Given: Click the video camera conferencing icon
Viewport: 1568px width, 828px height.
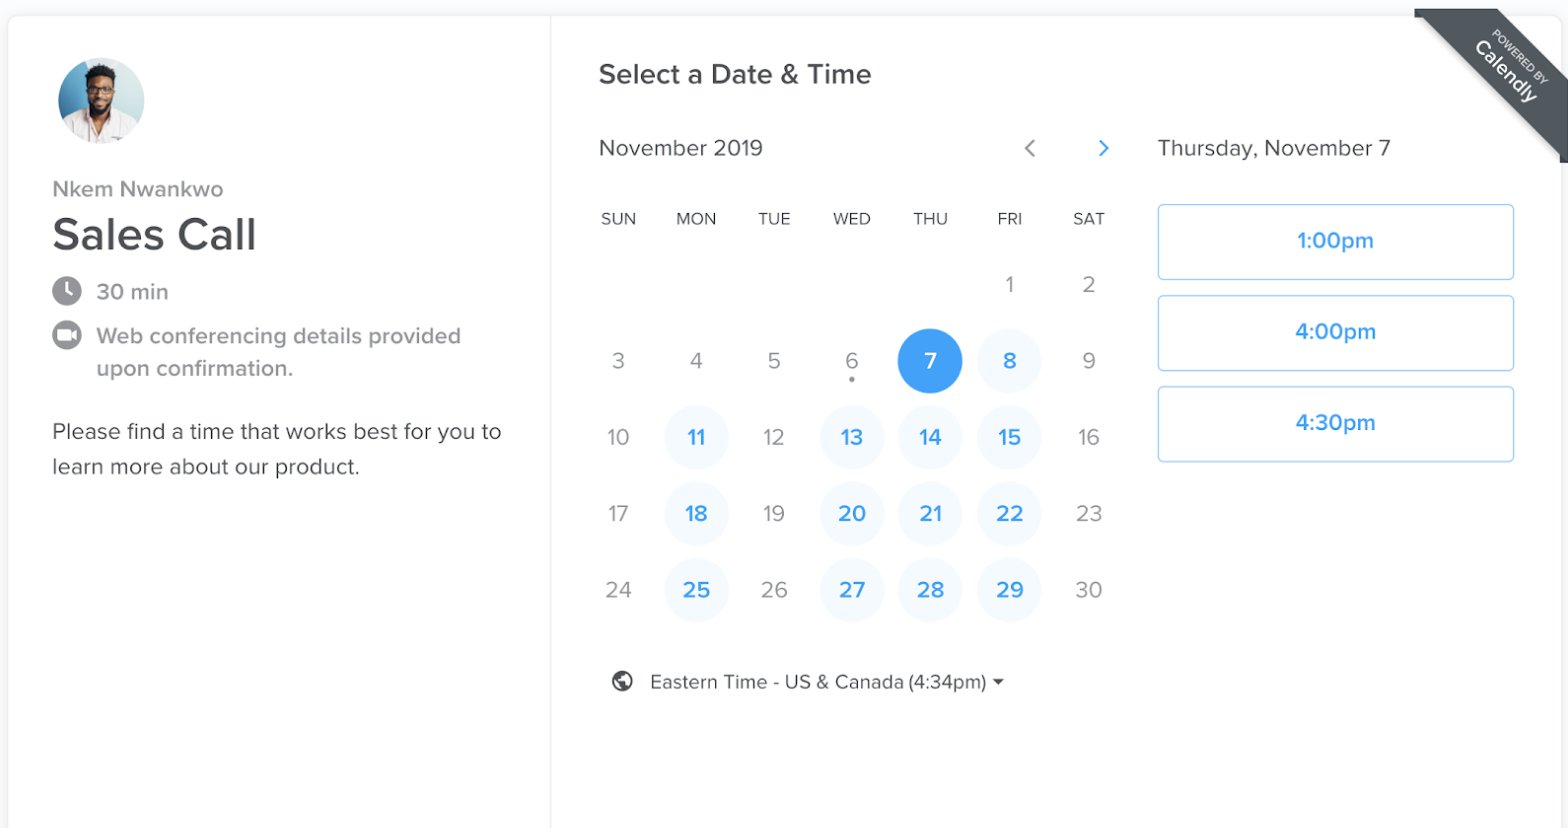Looking at the screenshot, I should tap(67, 335).
